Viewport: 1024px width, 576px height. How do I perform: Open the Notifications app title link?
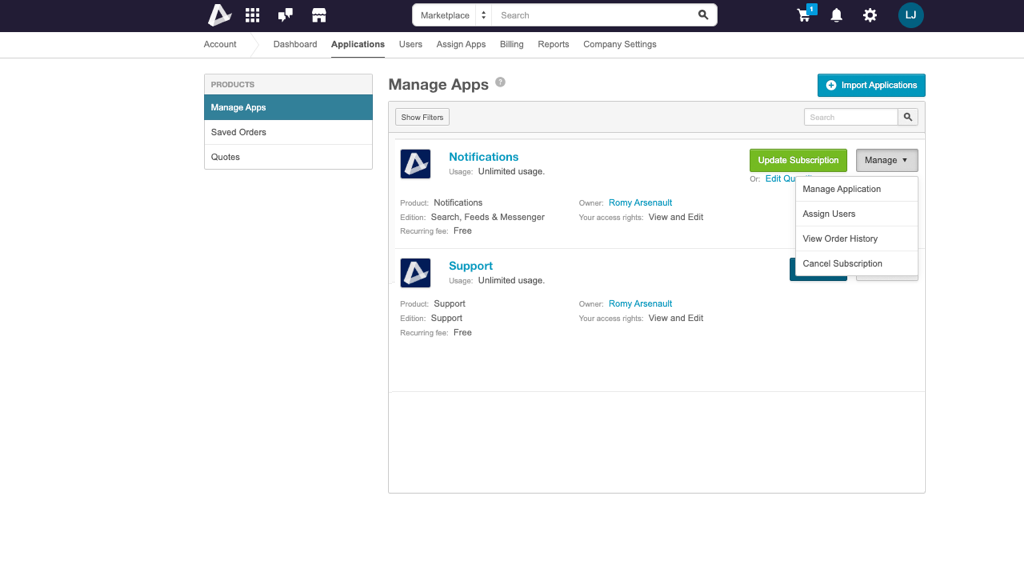(x=483, y=157)
